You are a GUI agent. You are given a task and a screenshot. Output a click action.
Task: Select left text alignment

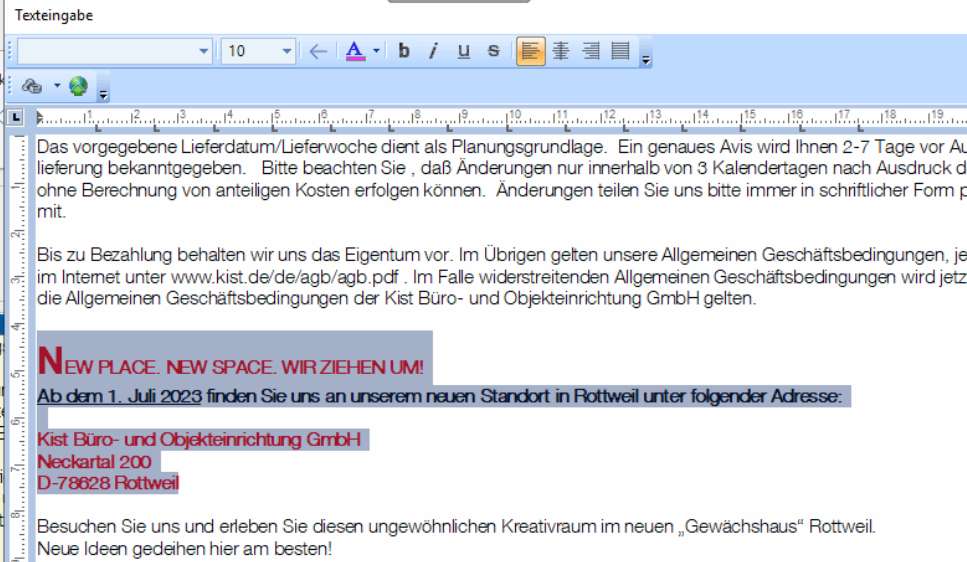530,51
